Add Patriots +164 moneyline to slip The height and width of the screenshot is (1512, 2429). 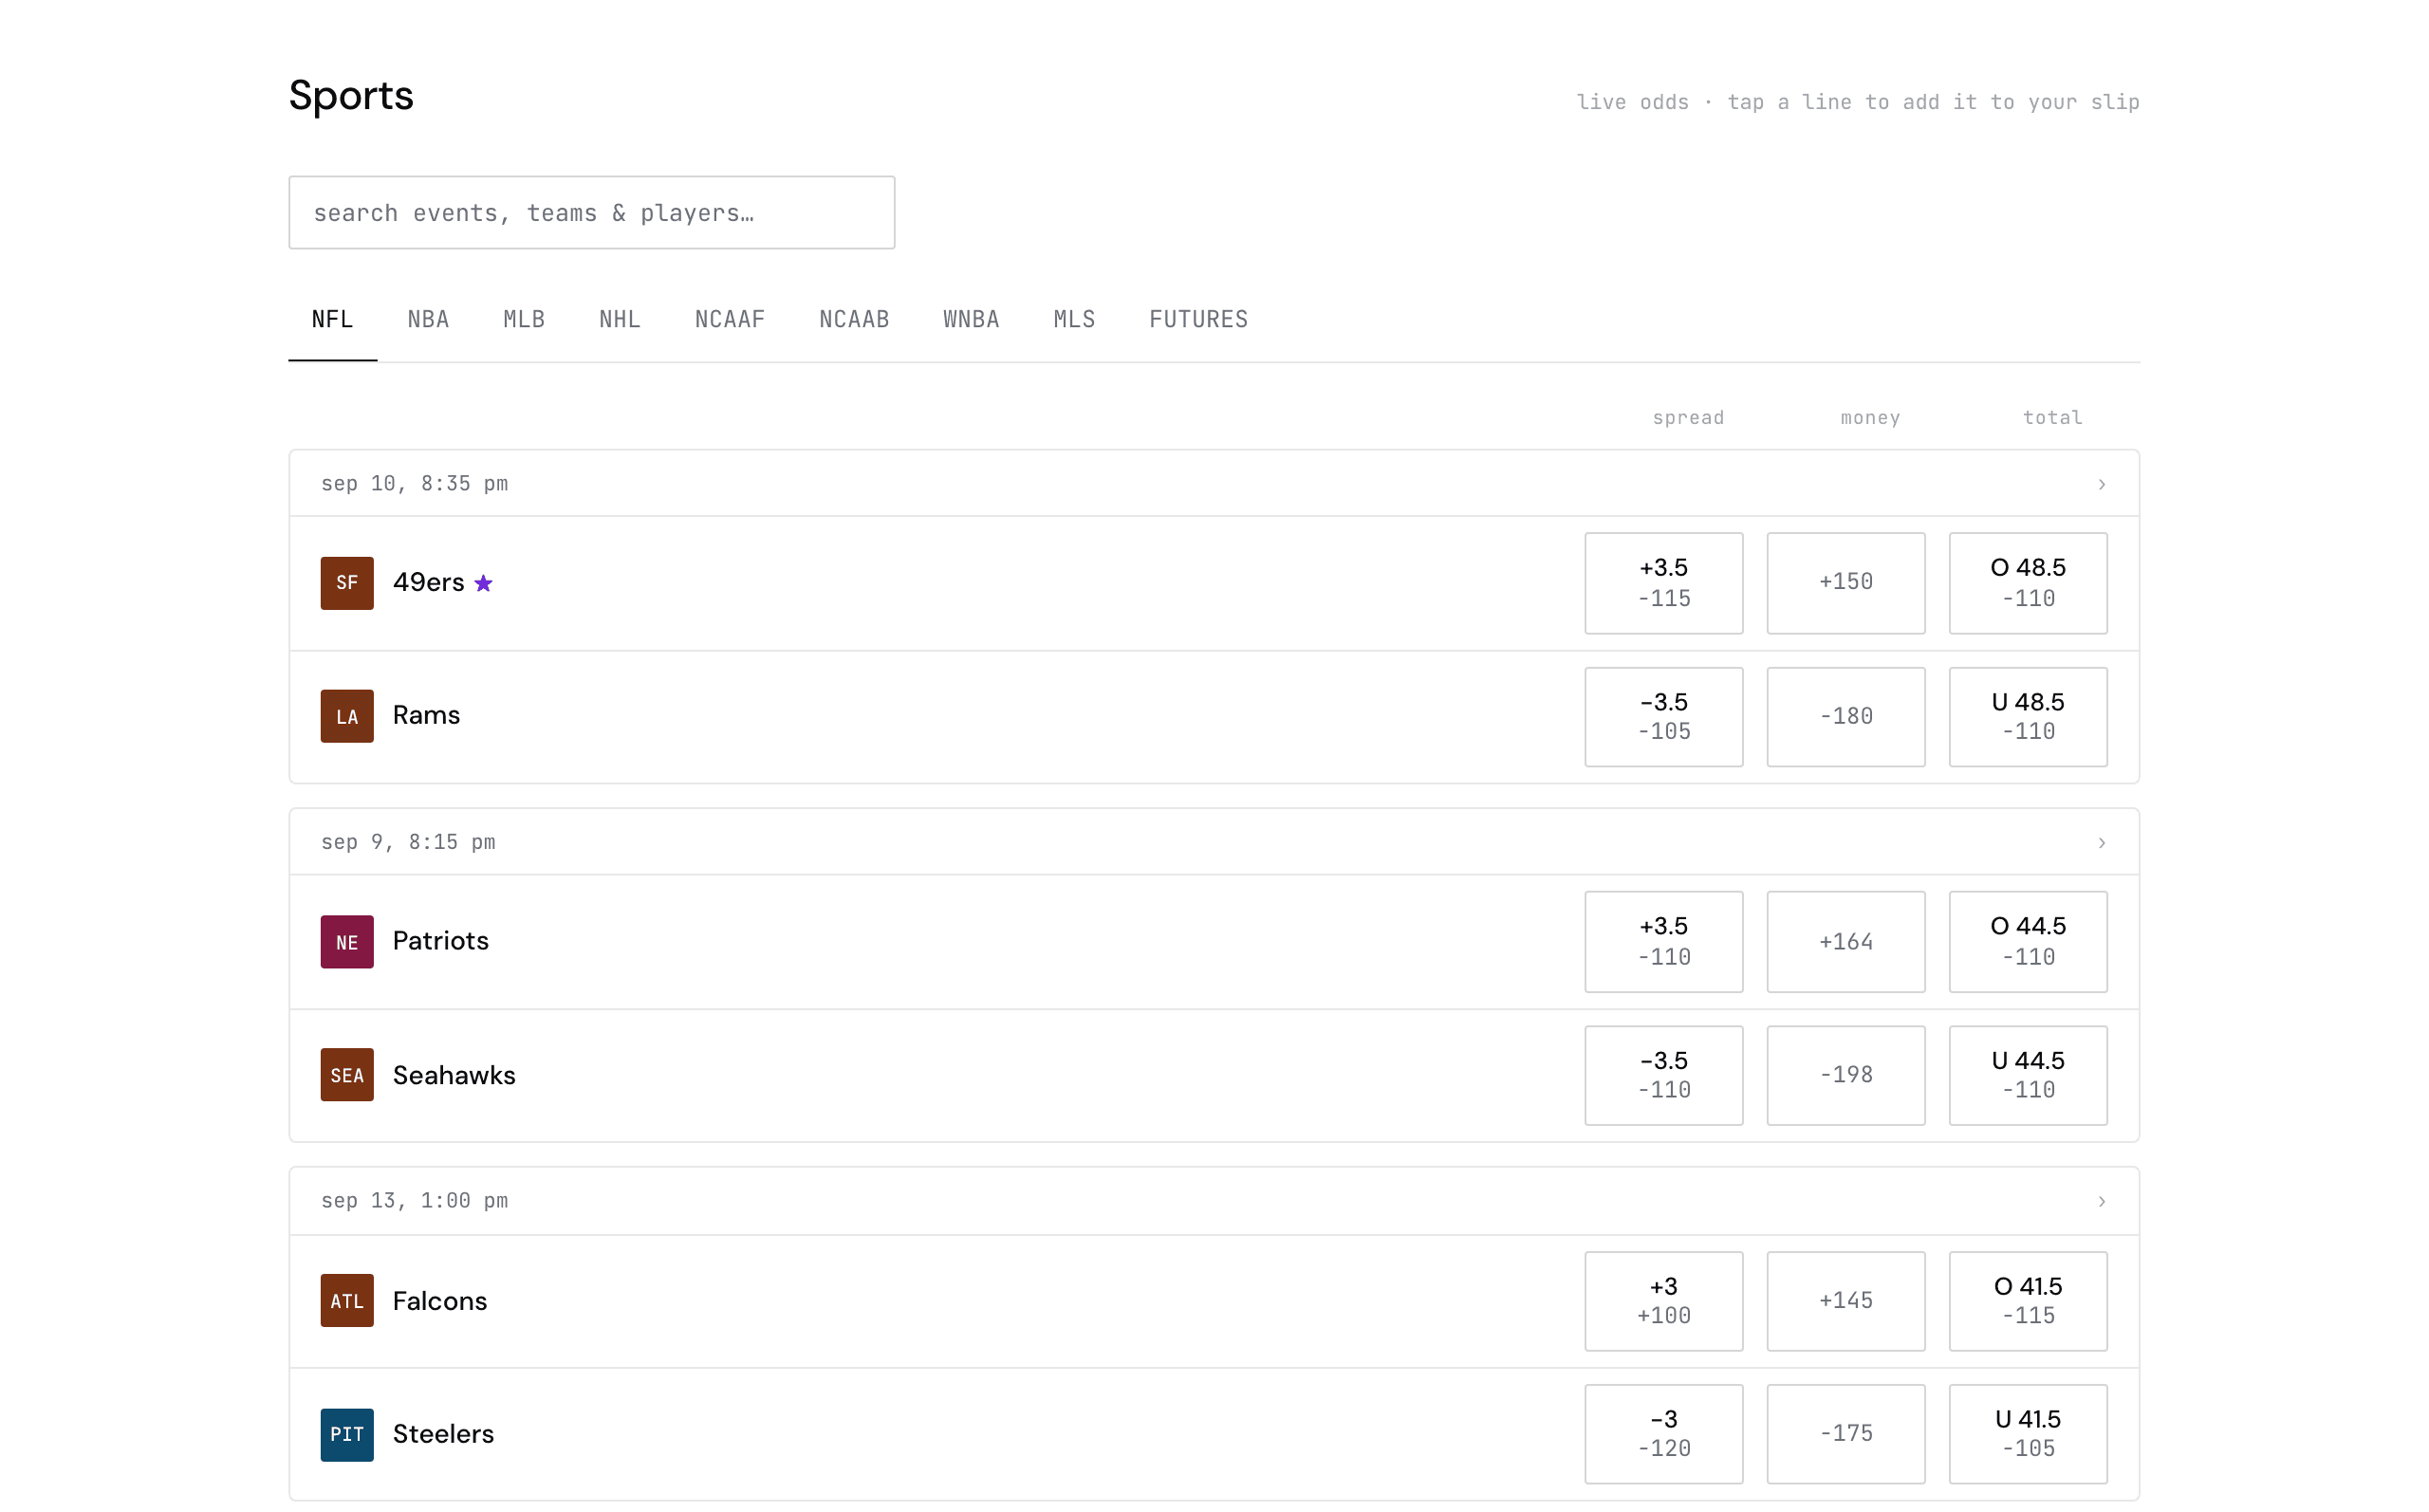1846,942
